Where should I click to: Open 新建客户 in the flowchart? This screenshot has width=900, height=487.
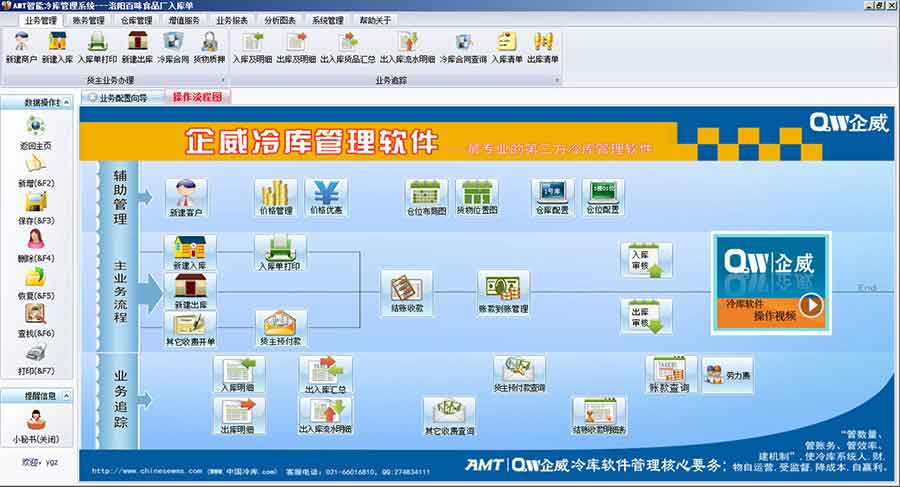click(186, 198)
